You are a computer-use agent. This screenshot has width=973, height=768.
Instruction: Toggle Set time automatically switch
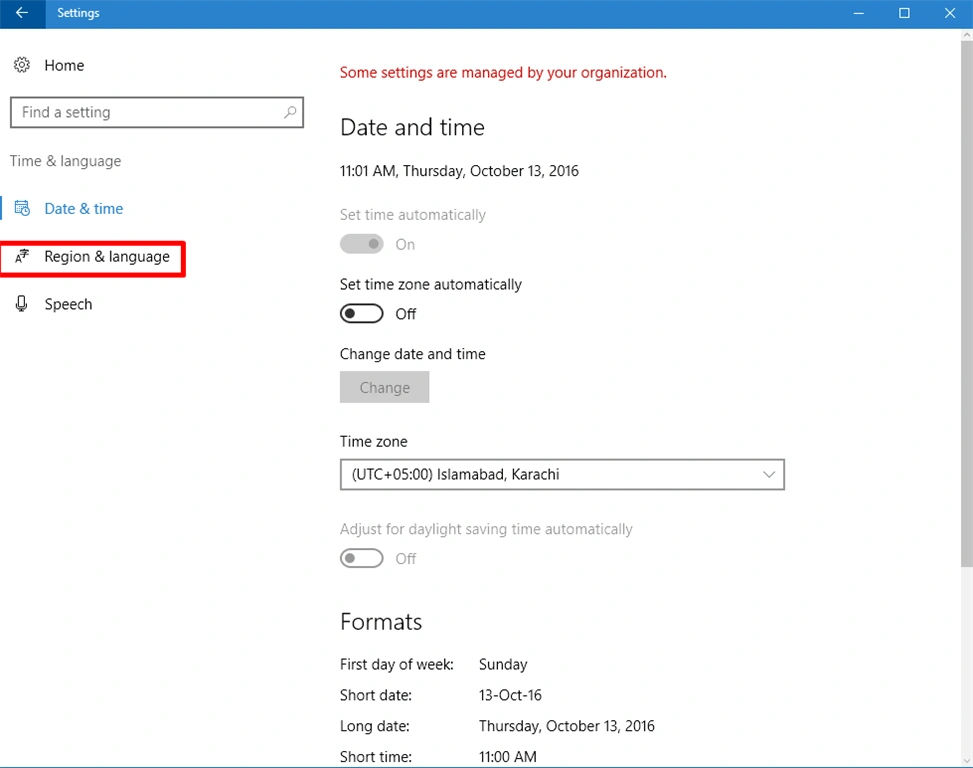pyautogui.click(x=362, y=244)
